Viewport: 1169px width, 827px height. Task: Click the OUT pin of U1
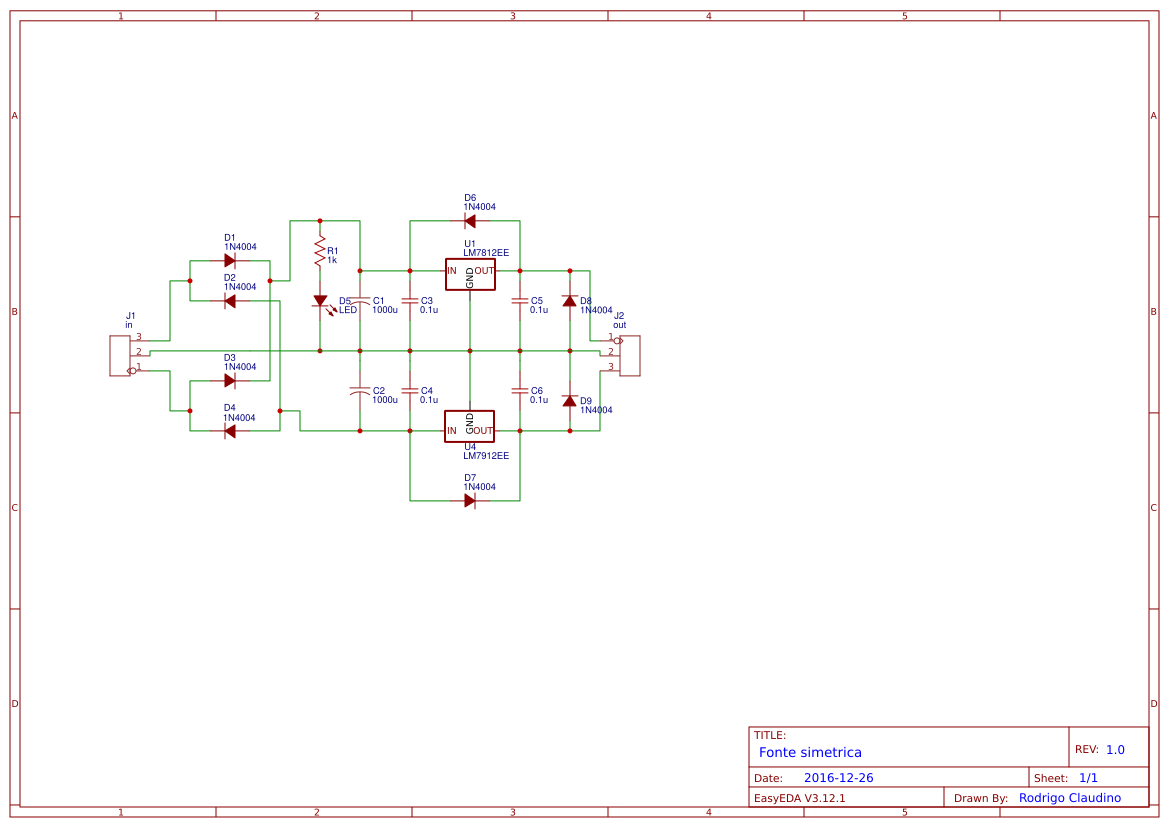485,271
